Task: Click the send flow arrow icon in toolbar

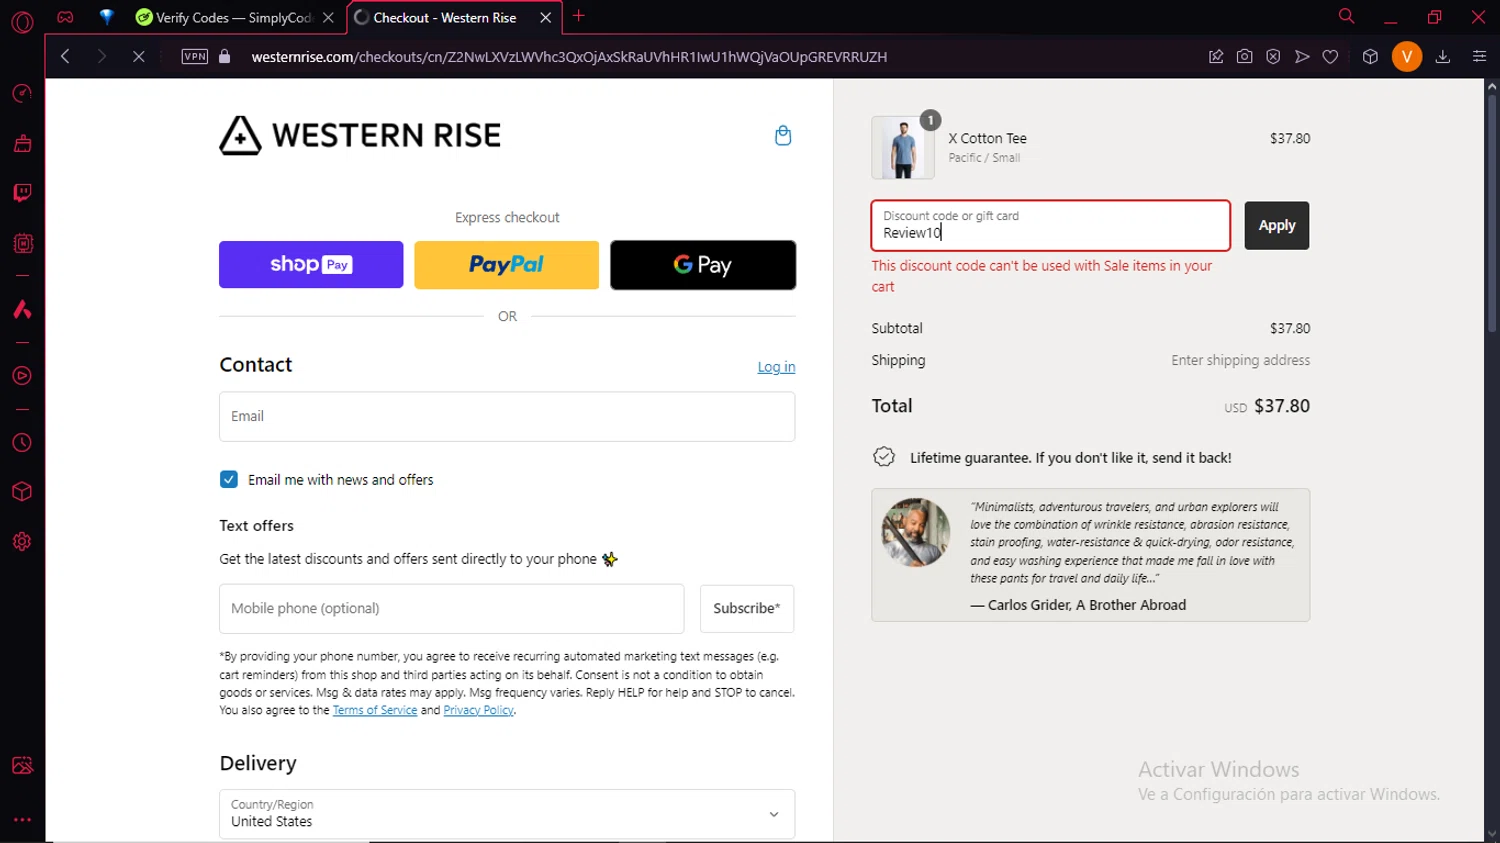Action: tap(1302, 57)
